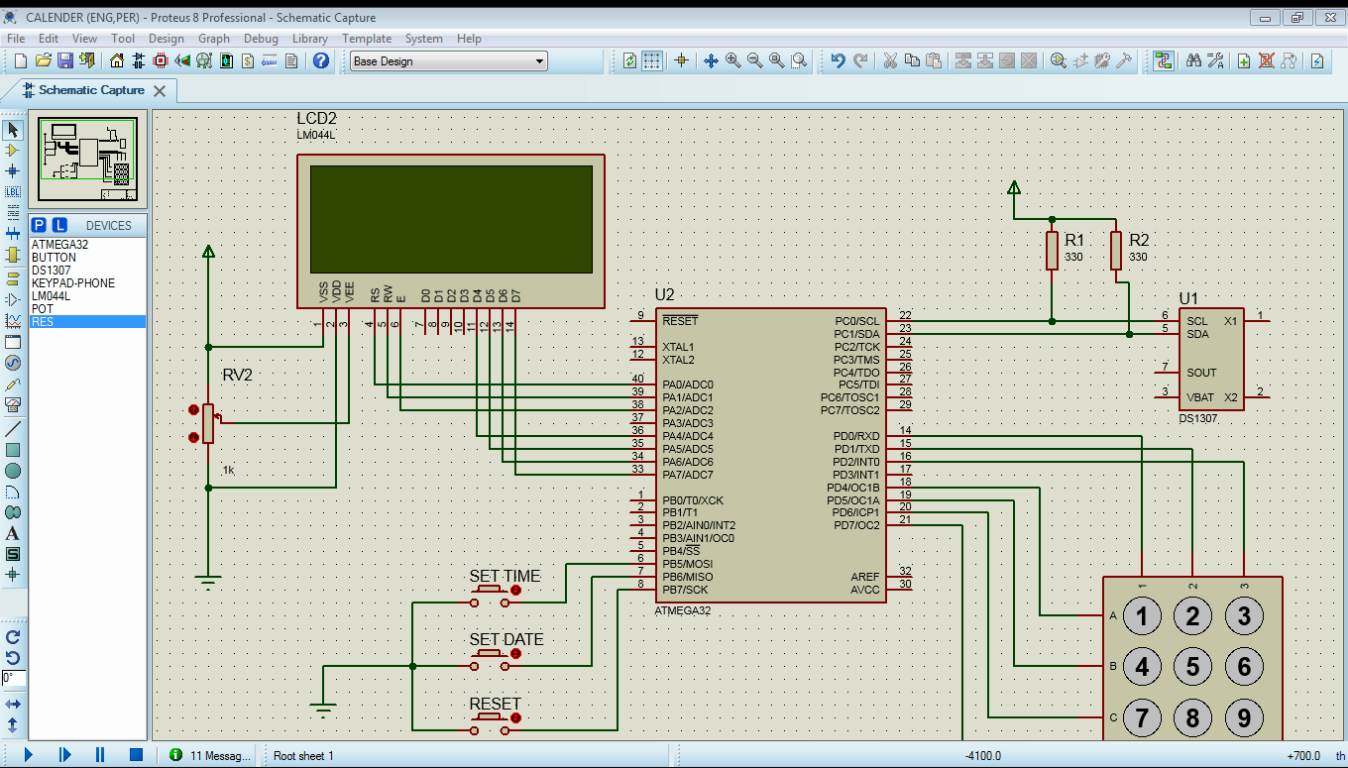Click the Cut scissors icon

click(889, 61)
